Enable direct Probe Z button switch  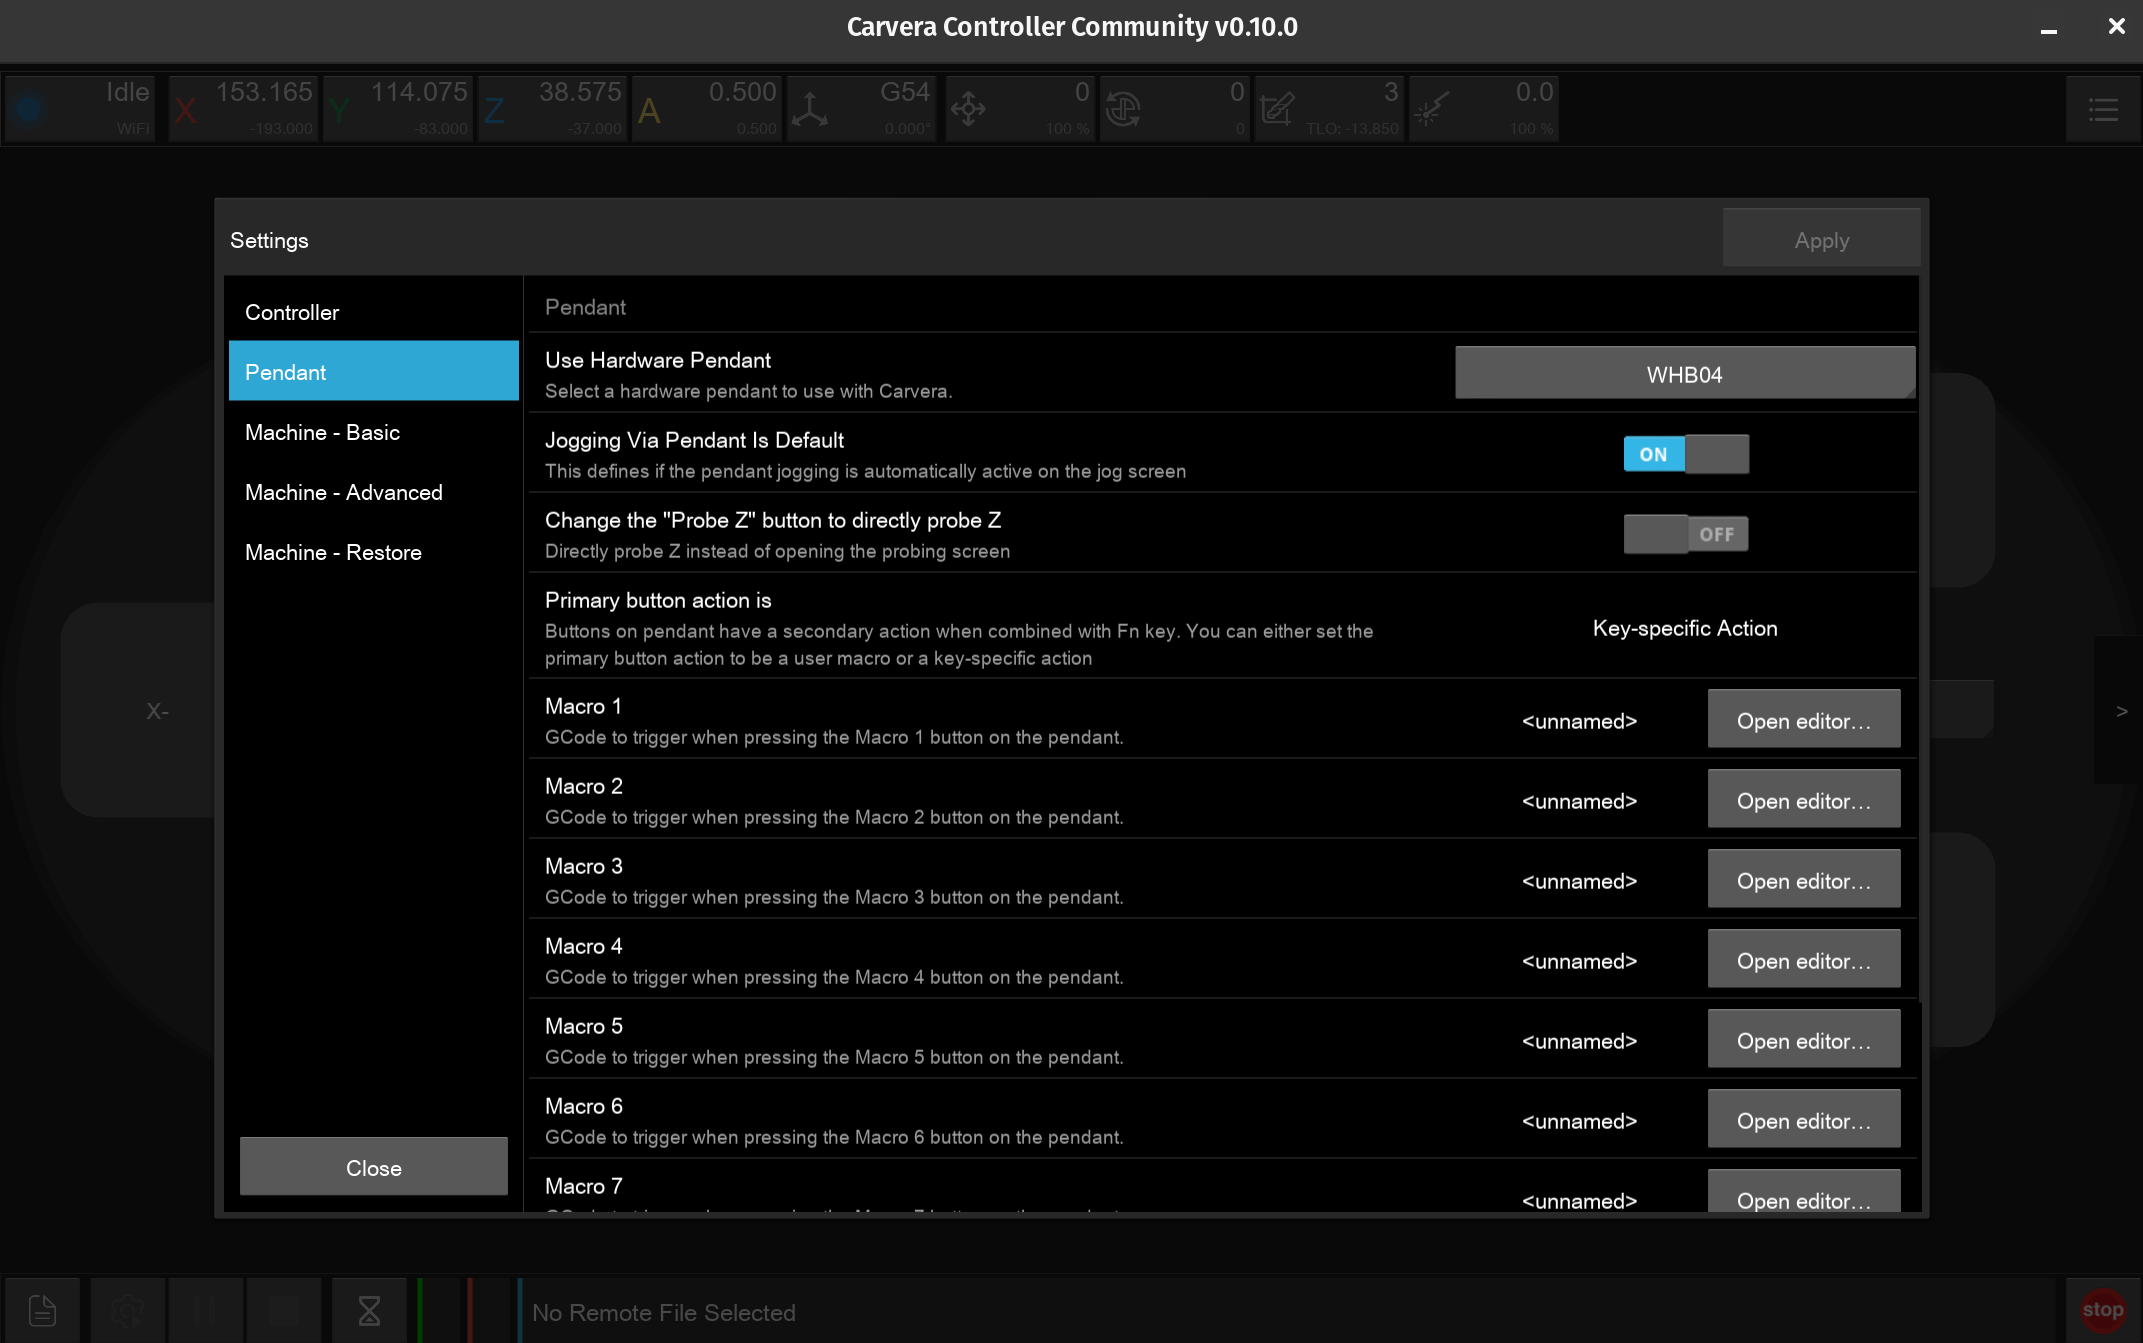[1685, 534]
